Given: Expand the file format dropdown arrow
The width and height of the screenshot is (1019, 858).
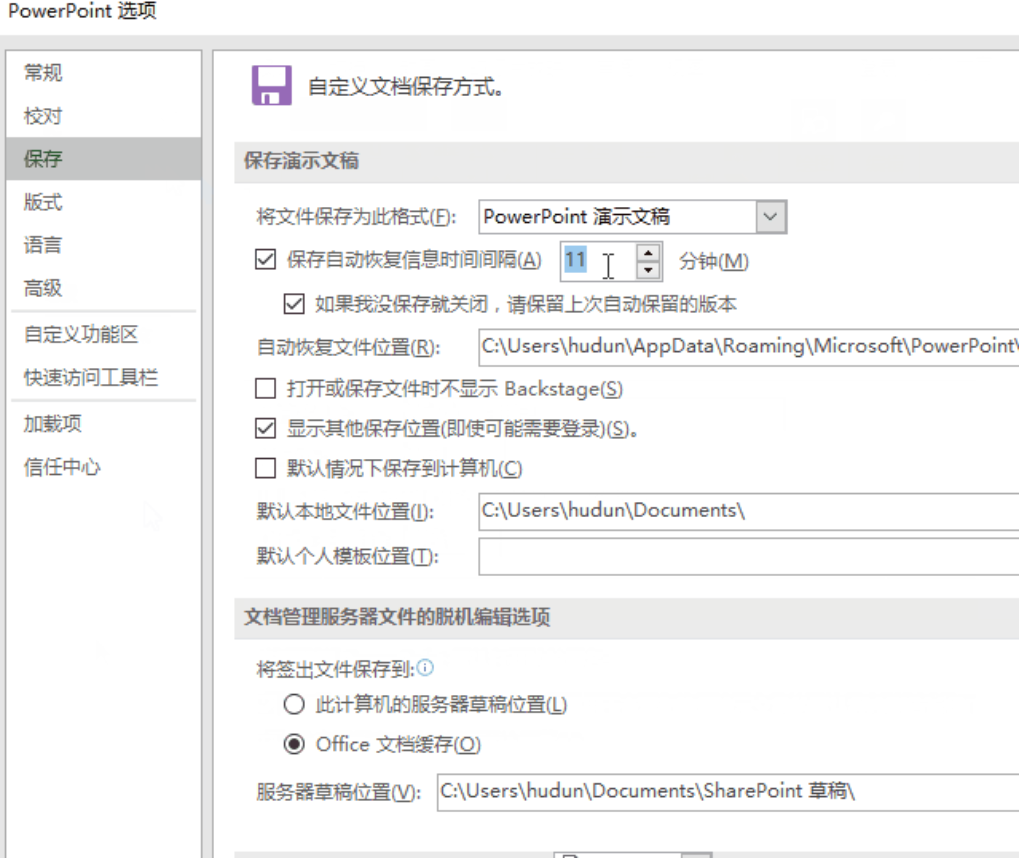Looking at the screenshot, I should click(x=771, y=216).
